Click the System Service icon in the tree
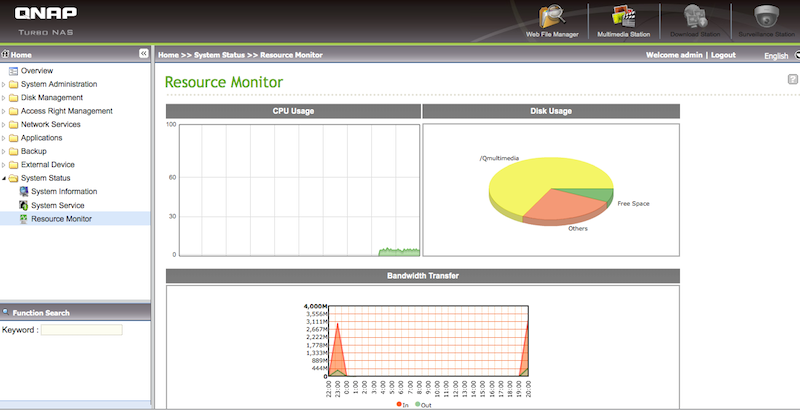The height and width of the screenshot is (410, 800). pyautogui.click(x=25, y=205)
